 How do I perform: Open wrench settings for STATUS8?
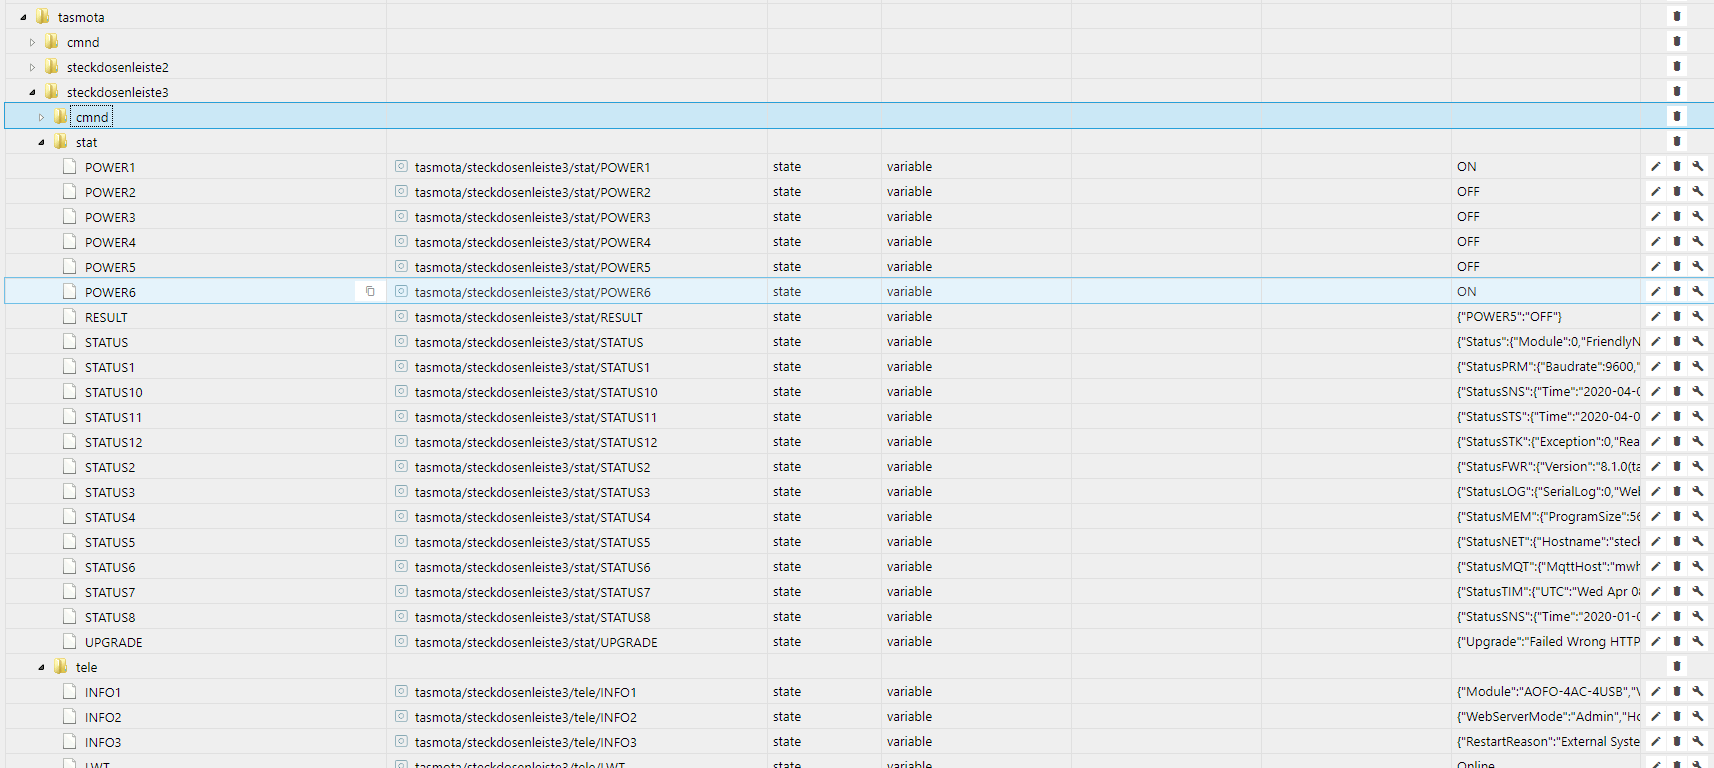pos(1698,617)
